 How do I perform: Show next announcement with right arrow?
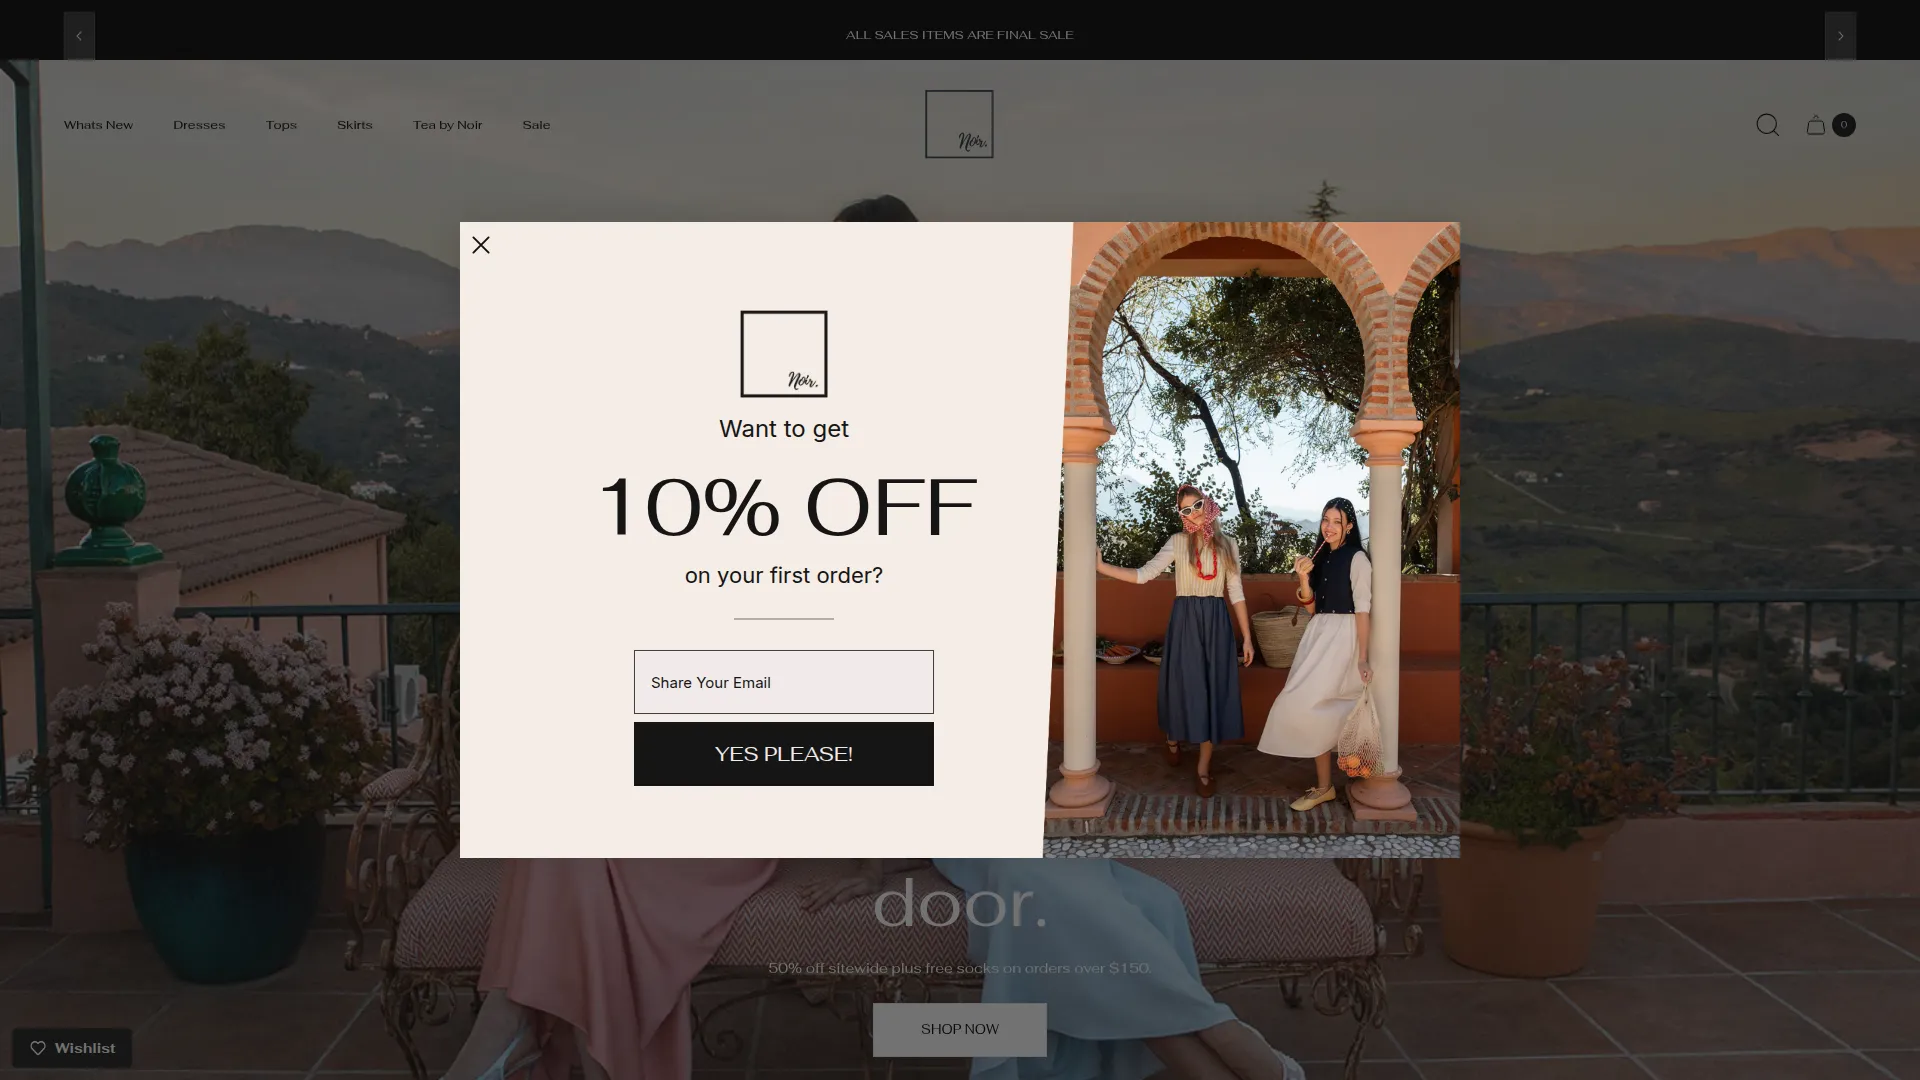pos(1840,36)
